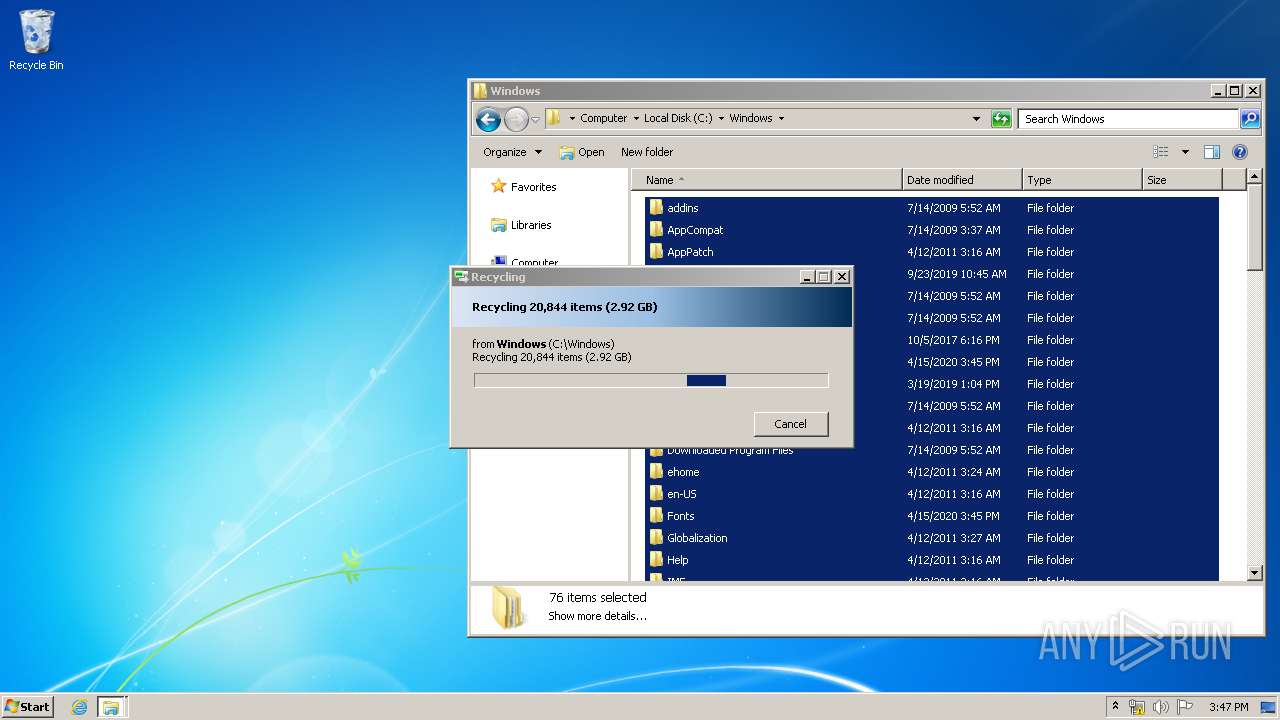Open recent pages dropdown arrow
The width and height of the screenshot is (1280, 720).
pos(535,120)
